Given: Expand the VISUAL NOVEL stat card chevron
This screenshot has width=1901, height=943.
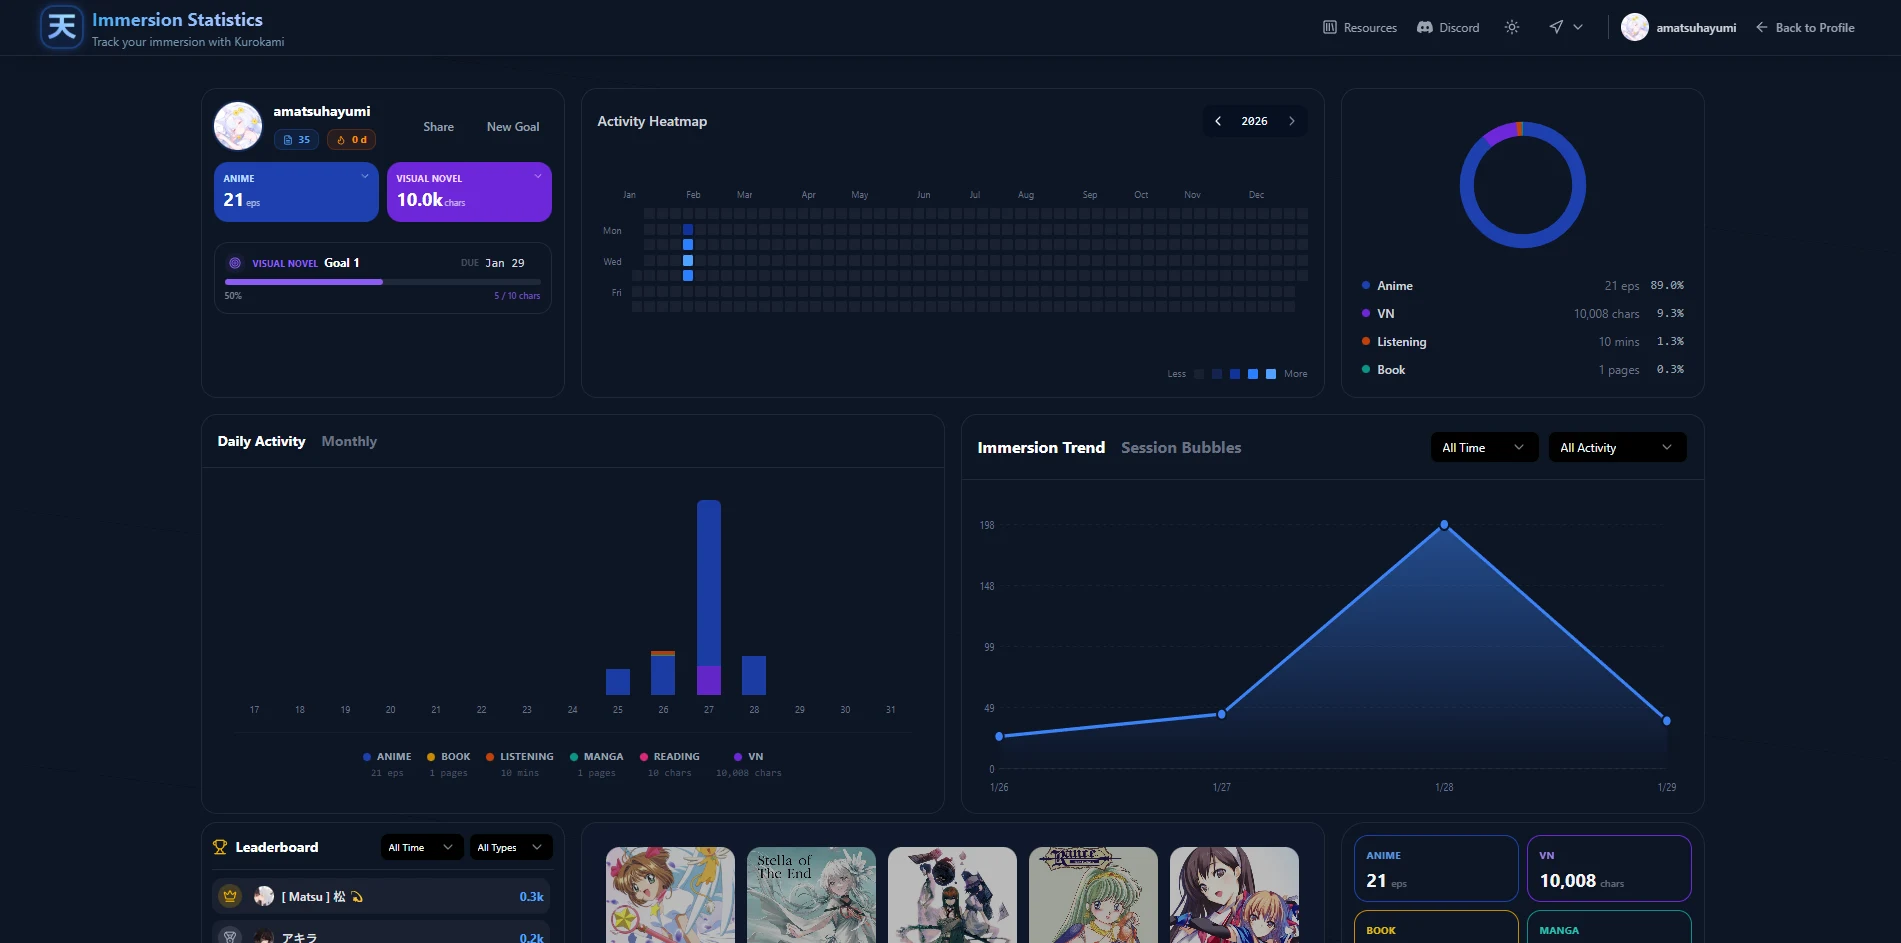Looking at the screenshot, I should pos(538,177).
